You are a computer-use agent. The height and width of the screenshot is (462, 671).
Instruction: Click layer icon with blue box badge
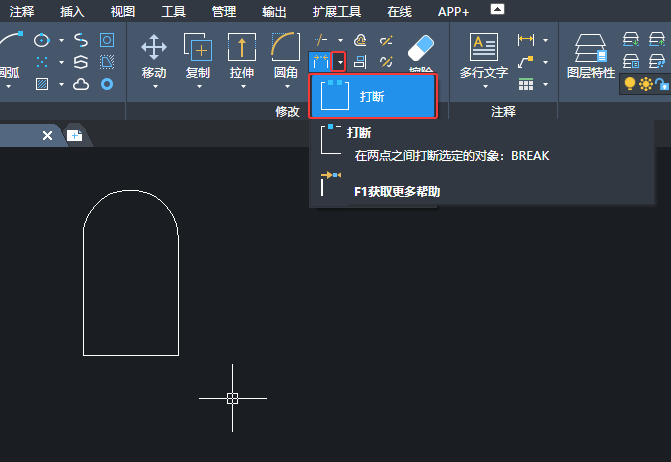pos(631,62)
